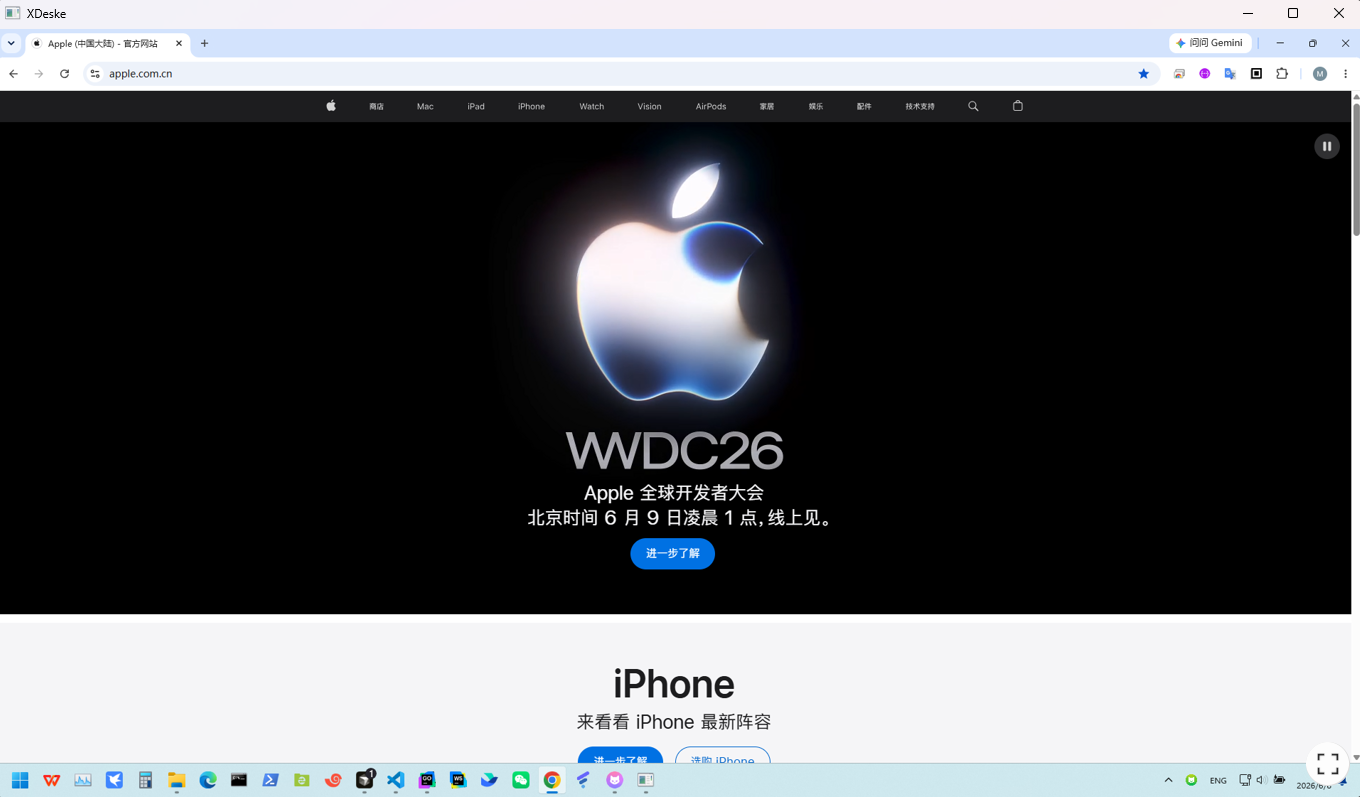Open the Mac menu item
The width and height of the screenshot is (1360, 797).
tap(425, 106)
